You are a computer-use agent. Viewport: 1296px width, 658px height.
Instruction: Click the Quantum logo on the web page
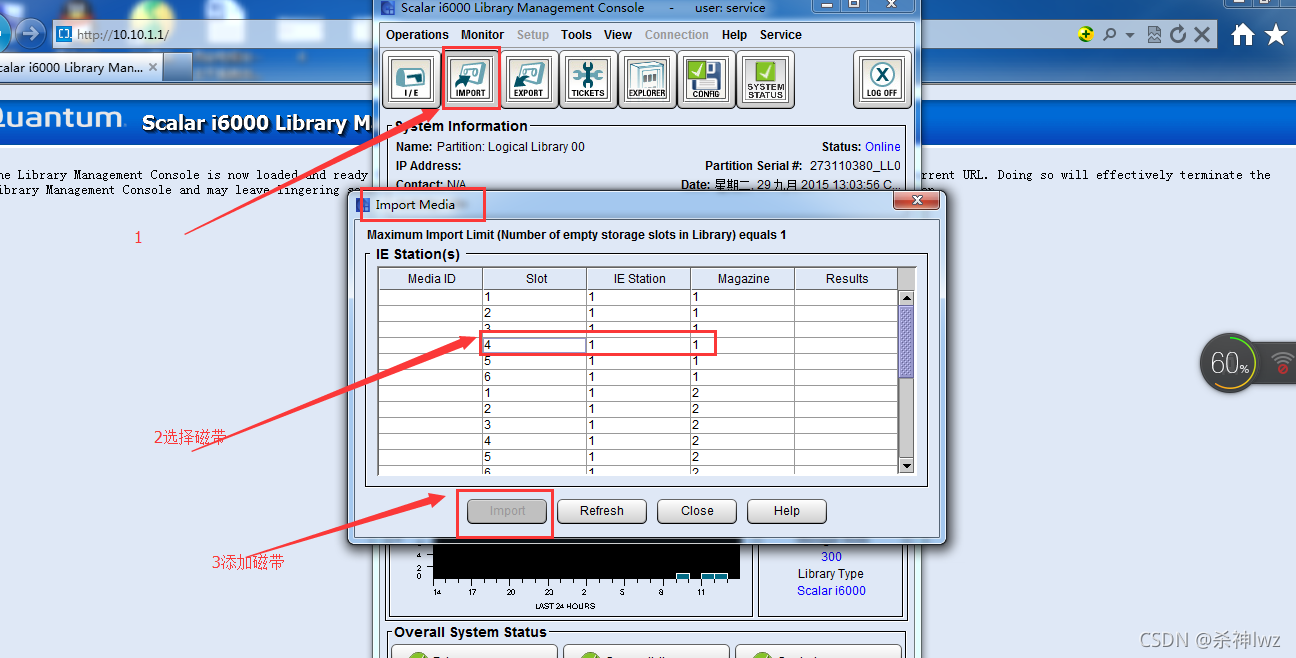[60, 119]
